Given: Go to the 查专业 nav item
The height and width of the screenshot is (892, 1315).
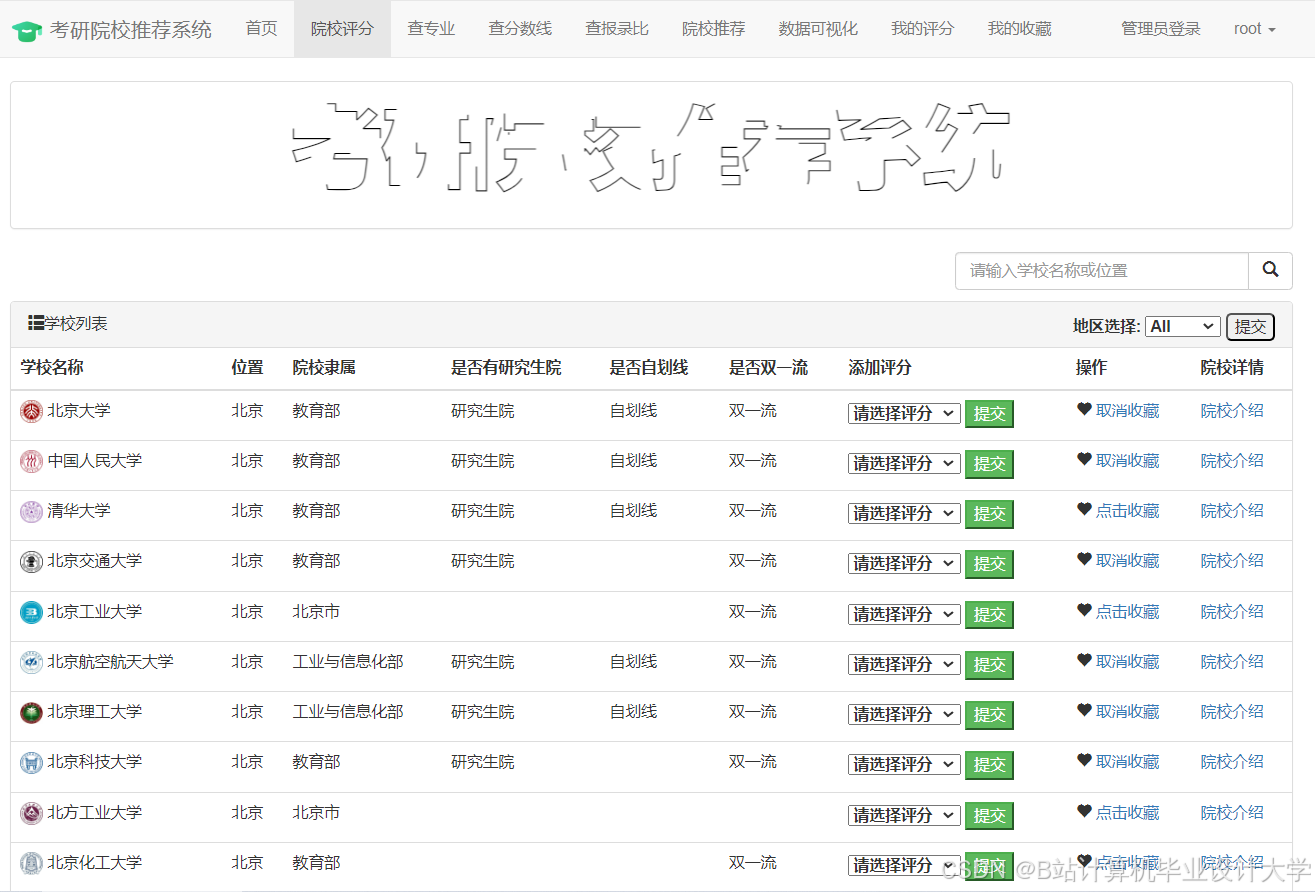Looking at the screenshot, I should tap(431, 29).
